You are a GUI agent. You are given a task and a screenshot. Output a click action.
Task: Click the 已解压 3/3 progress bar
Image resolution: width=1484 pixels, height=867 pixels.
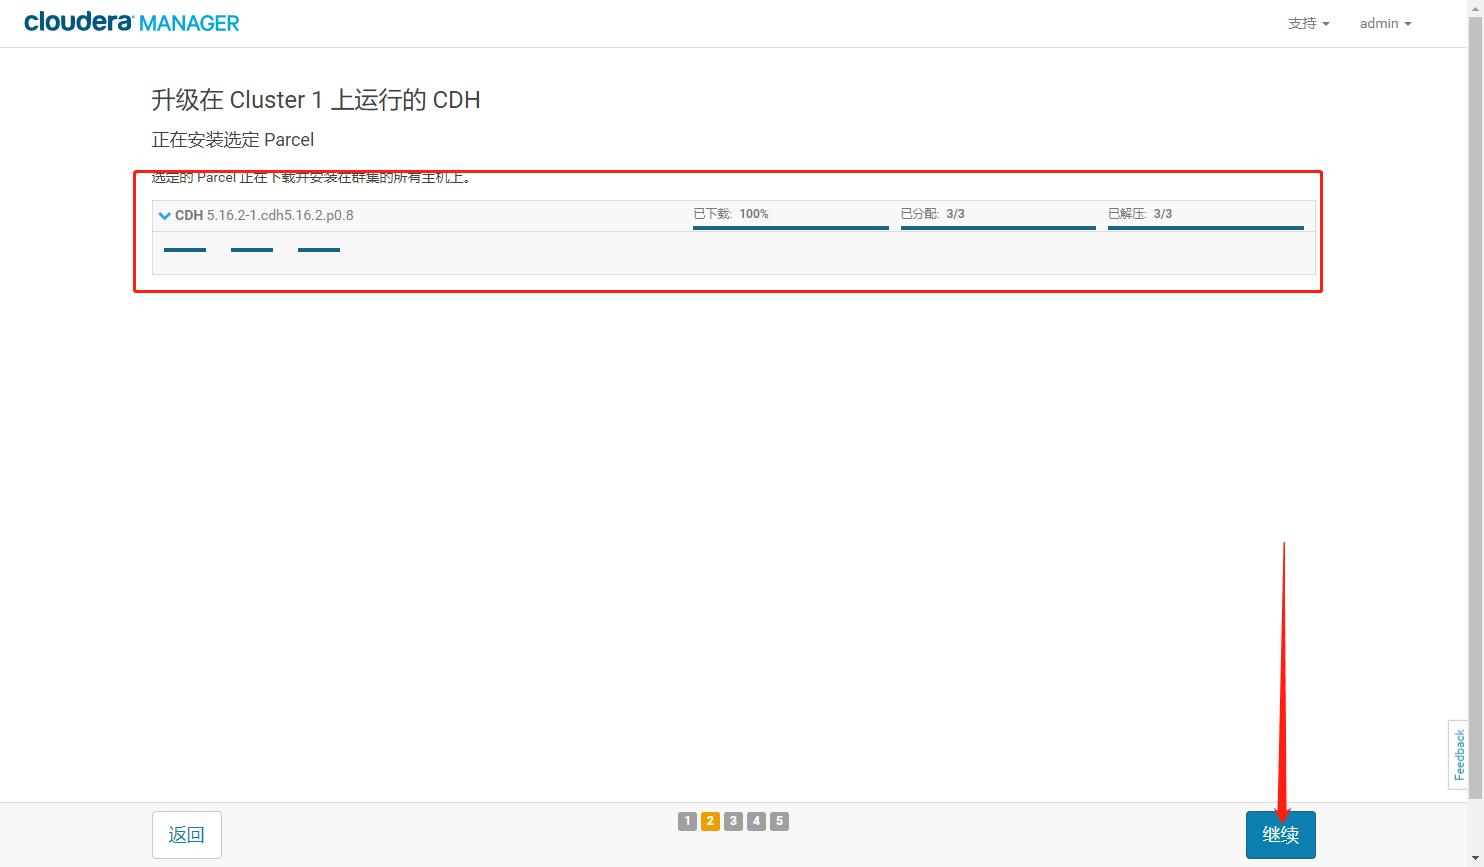pyautogui.click(x=1205, y=227)
